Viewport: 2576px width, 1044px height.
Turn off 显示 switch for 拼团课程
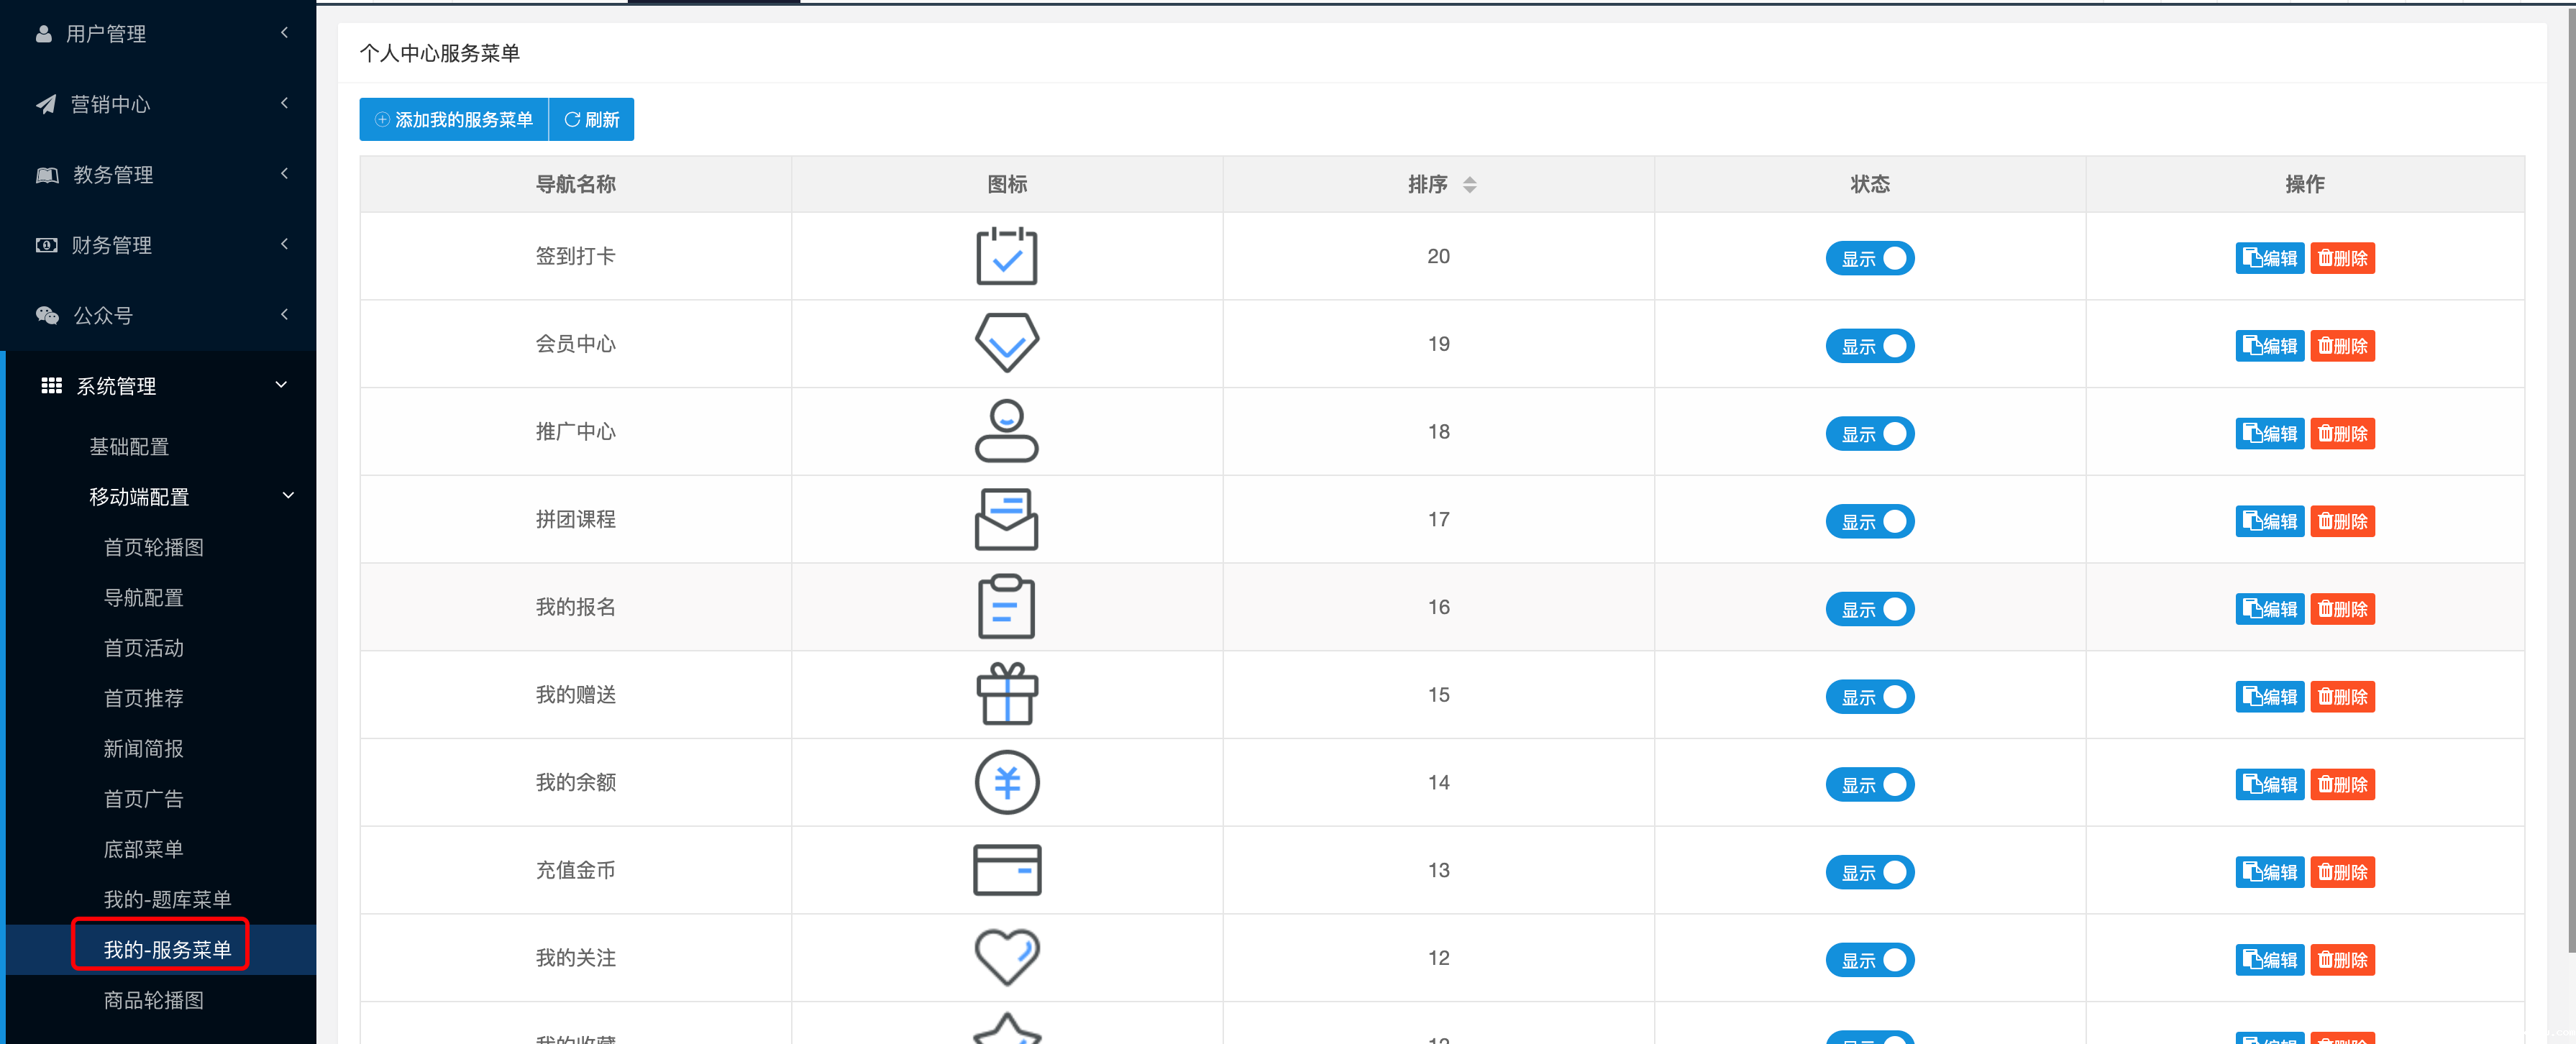(1869, 521)
